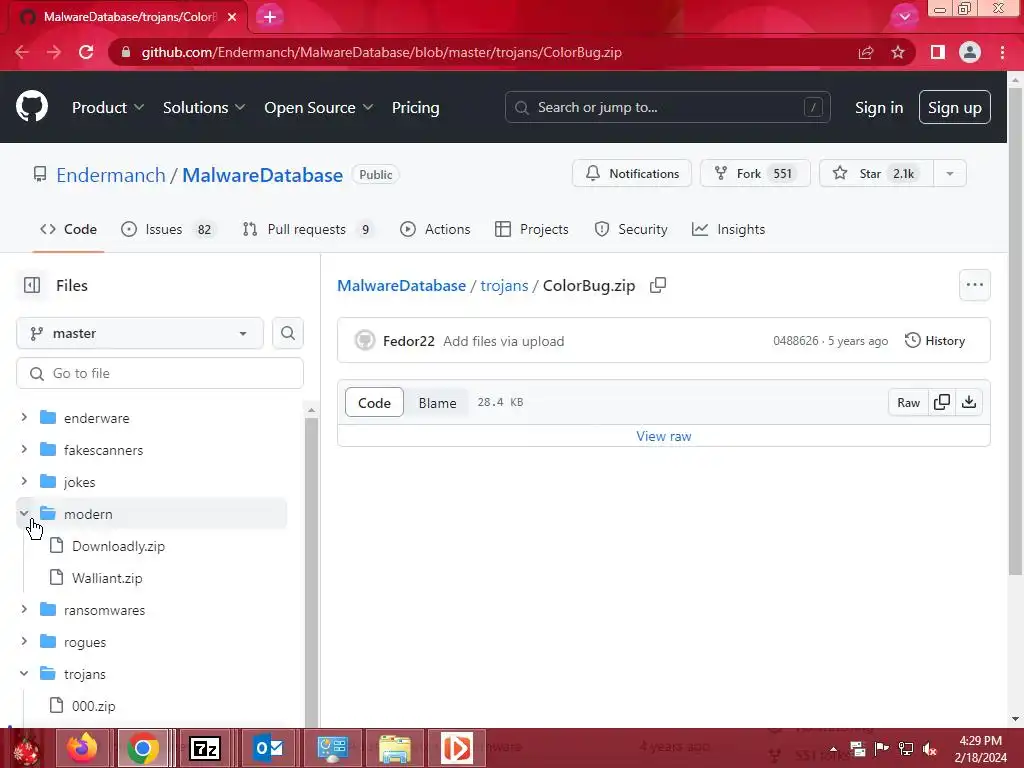The image size is (1024, 768).
Task: Open file explorer from taskbar
Action: 395,748
